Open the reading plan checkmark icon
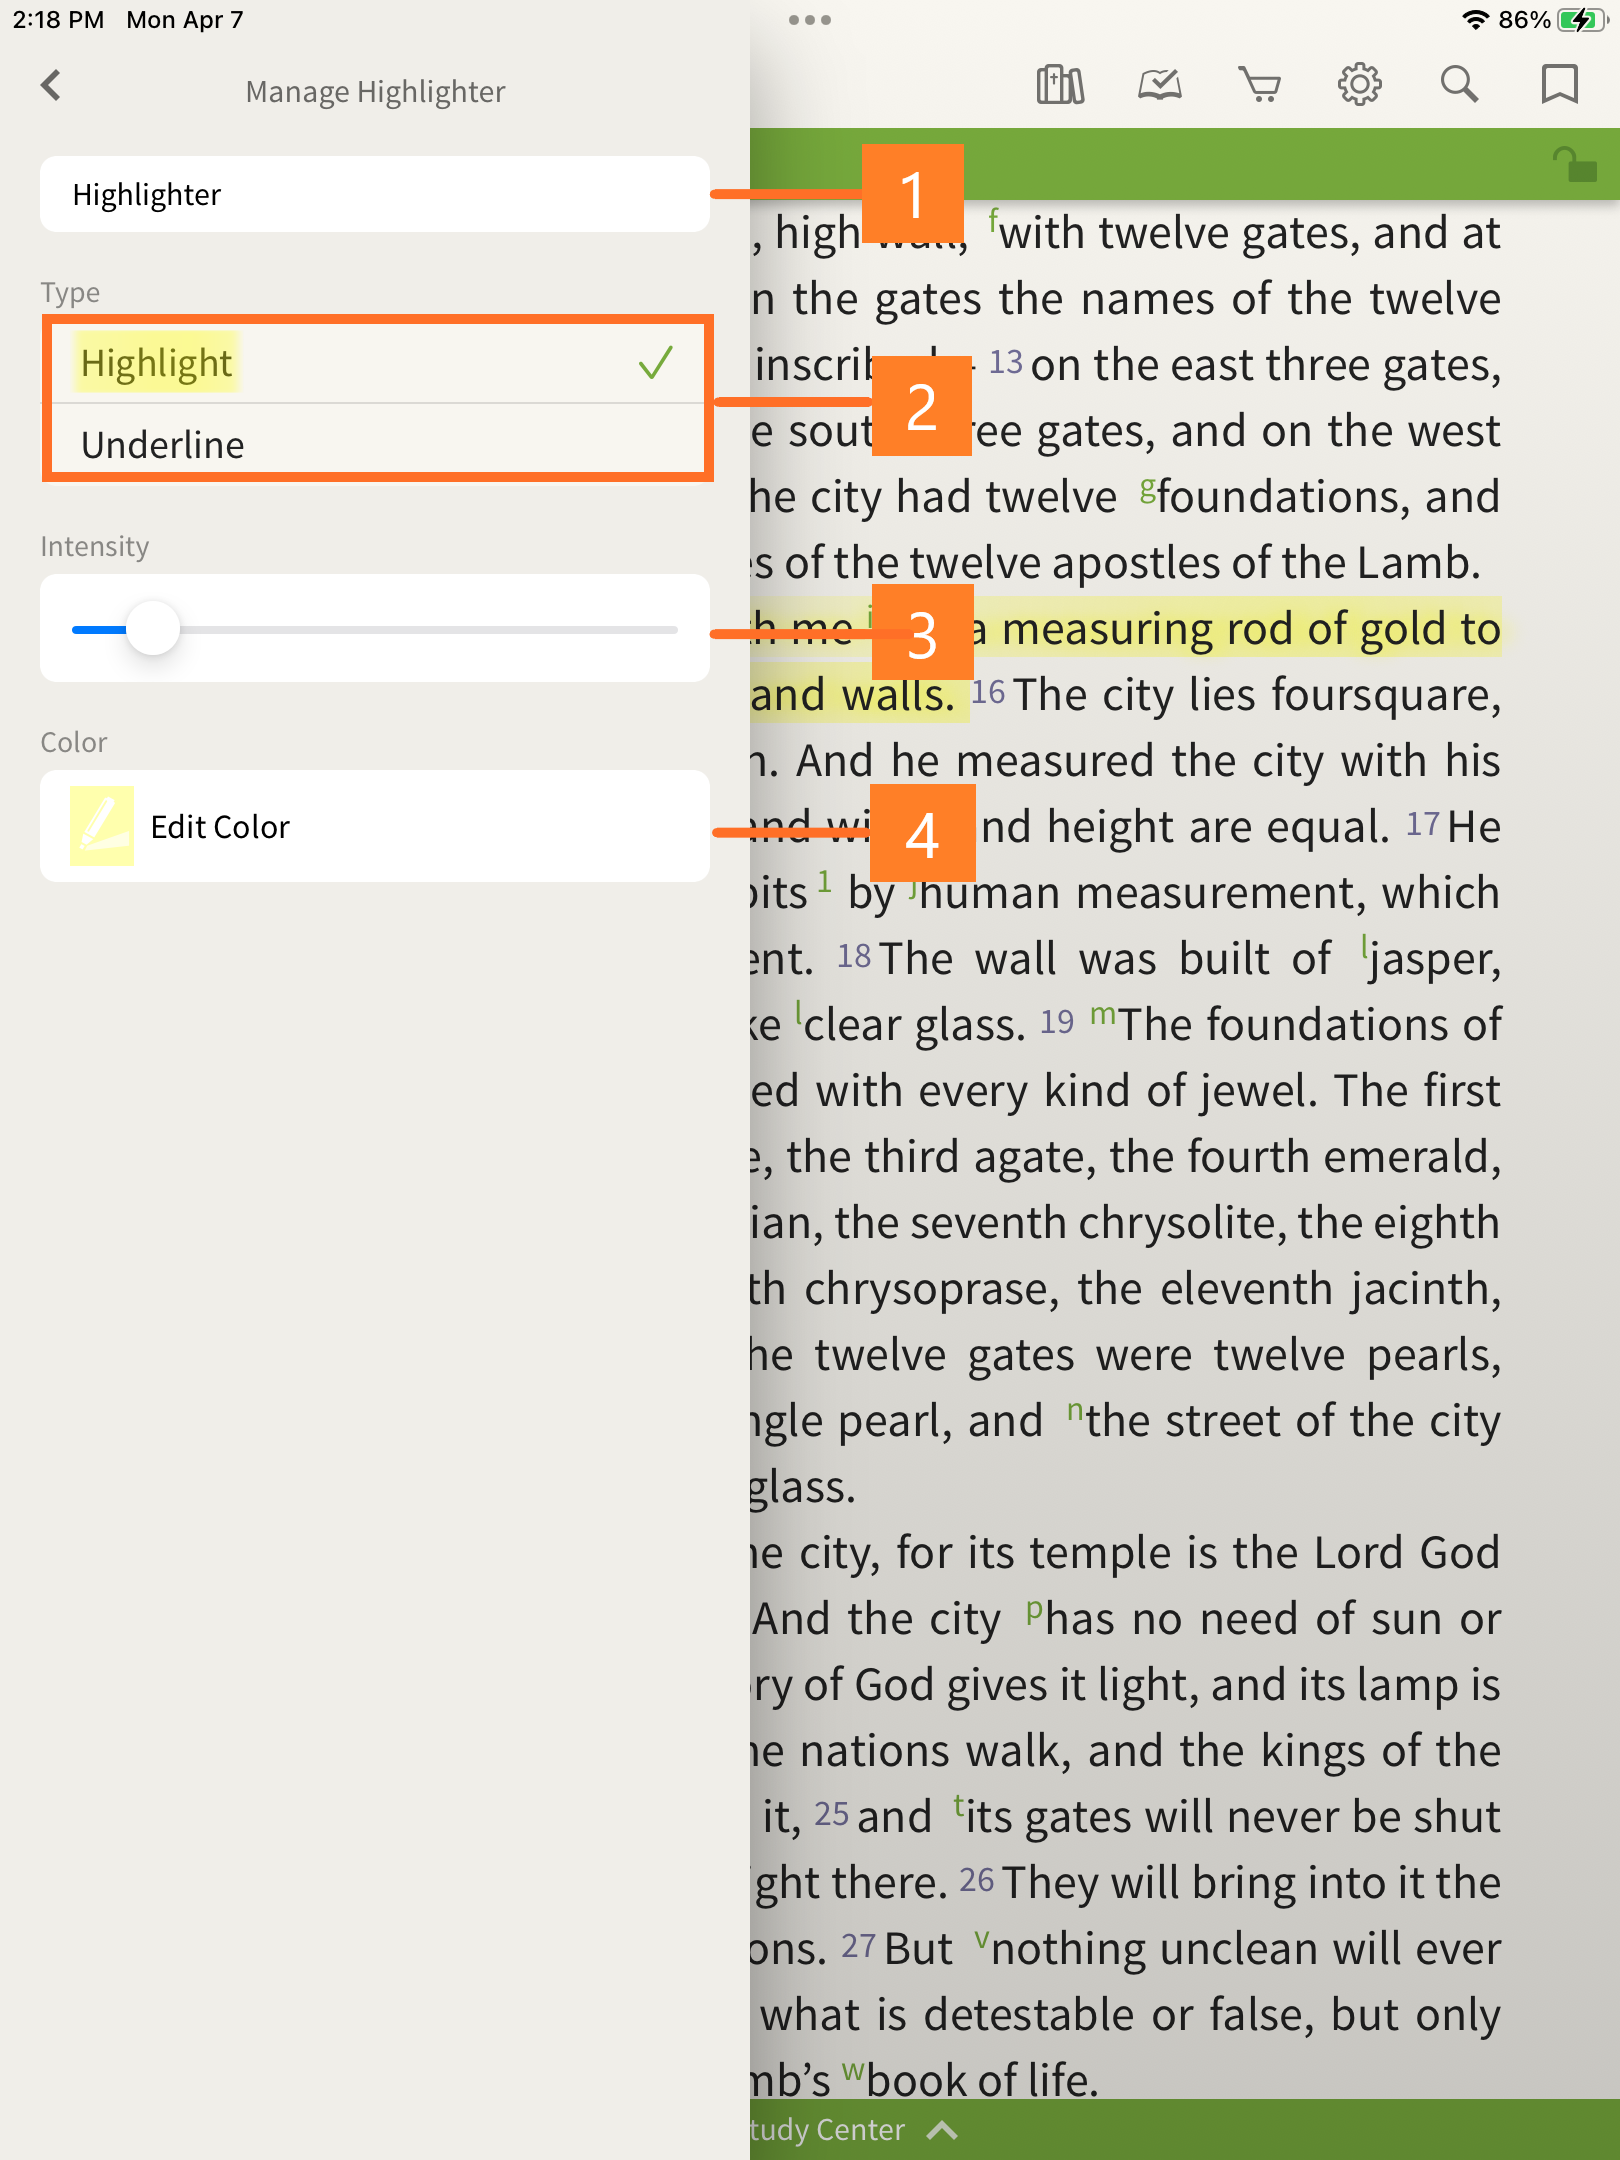The height and width of the screenshot is (2160, 1620). [x=1160, y=85]
